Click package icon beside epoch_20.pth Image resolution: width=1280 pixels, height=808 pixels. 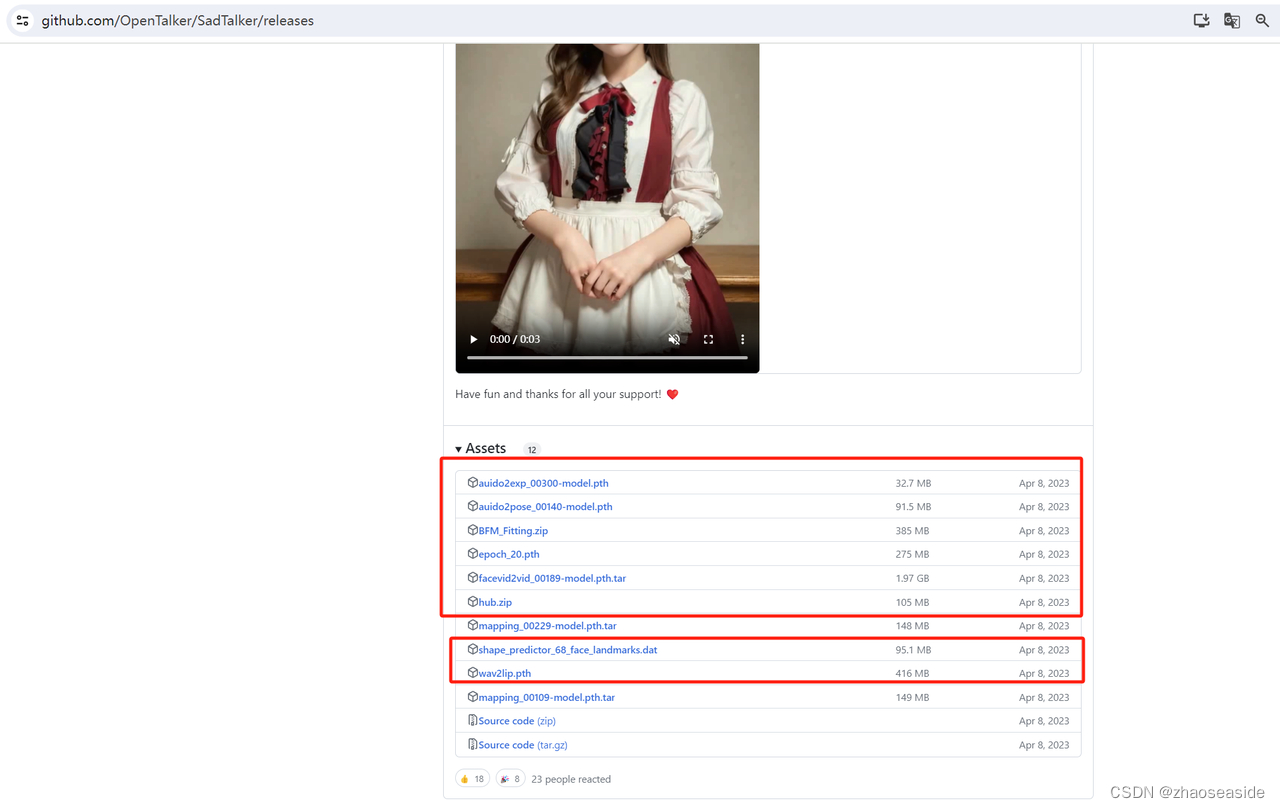472,553
